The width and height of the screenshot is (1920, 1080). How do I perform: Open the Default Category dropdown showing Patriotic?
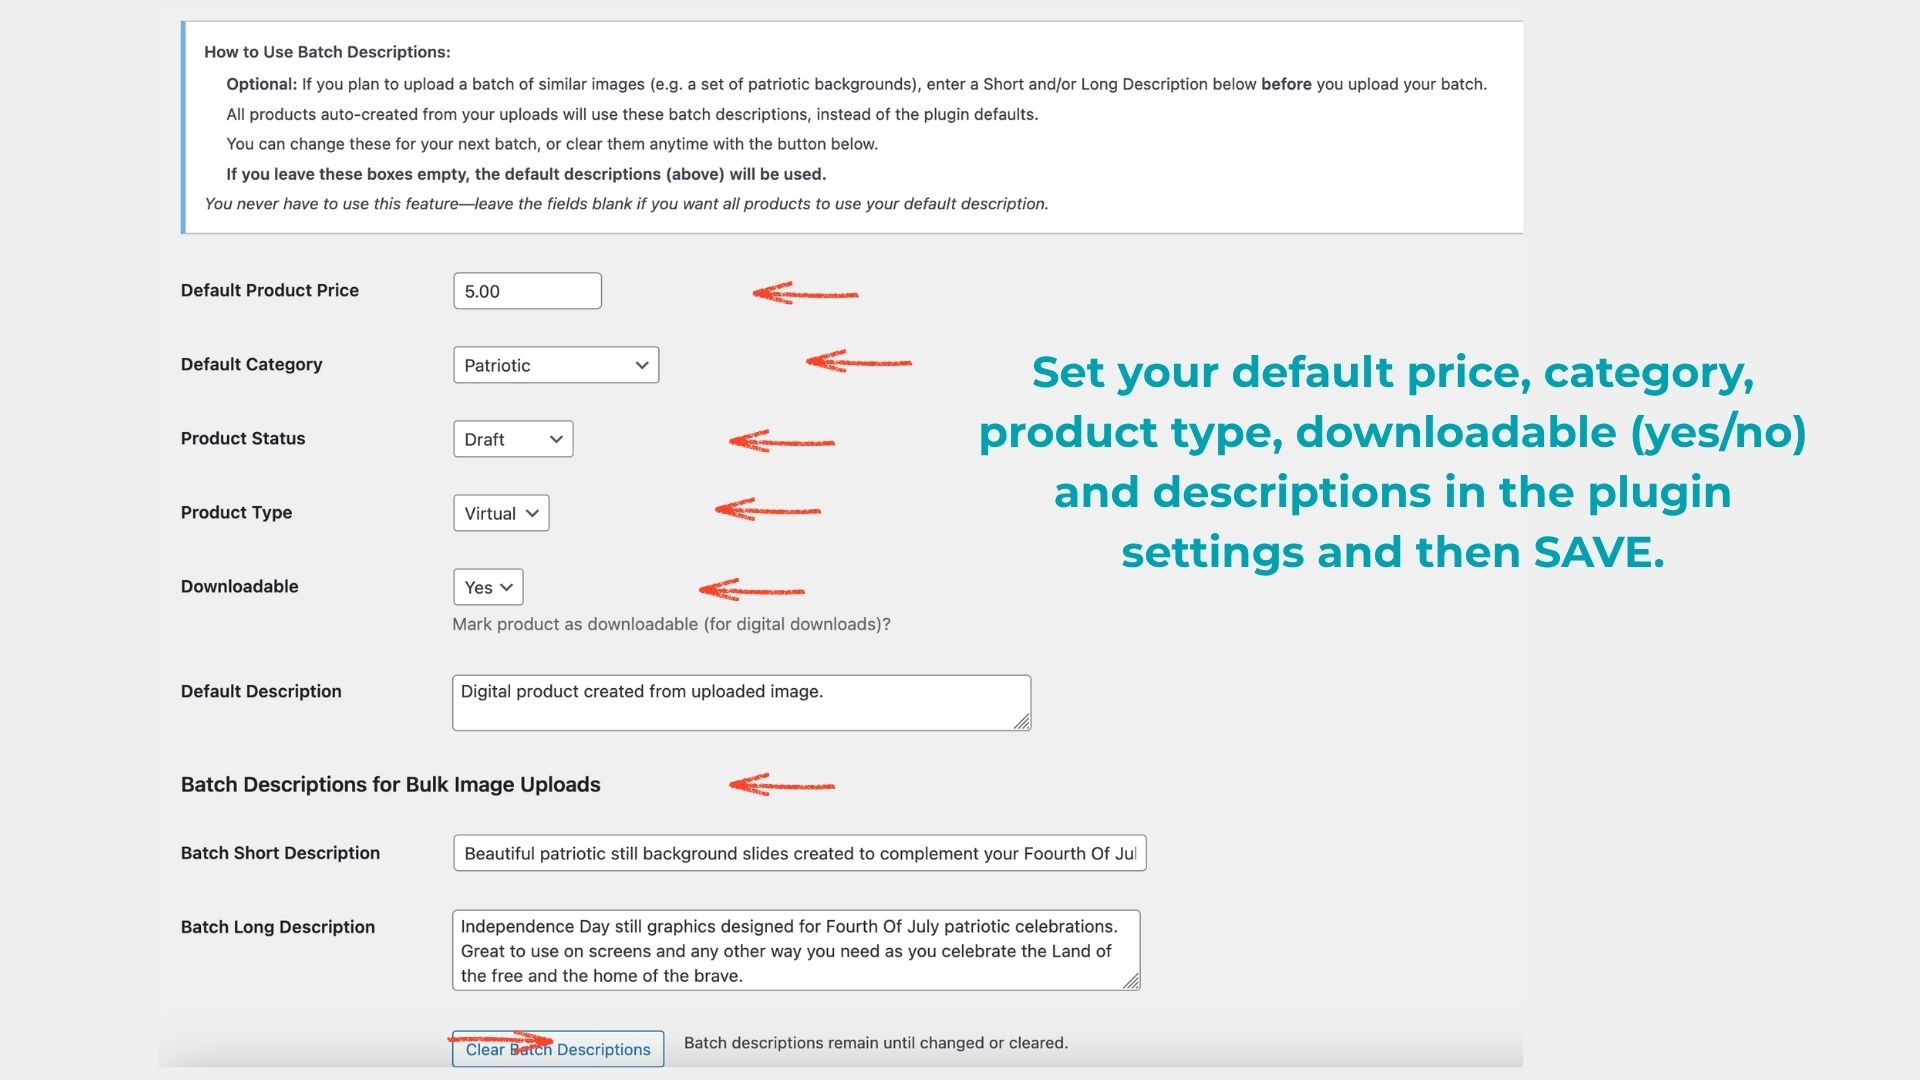coord(556,365)
